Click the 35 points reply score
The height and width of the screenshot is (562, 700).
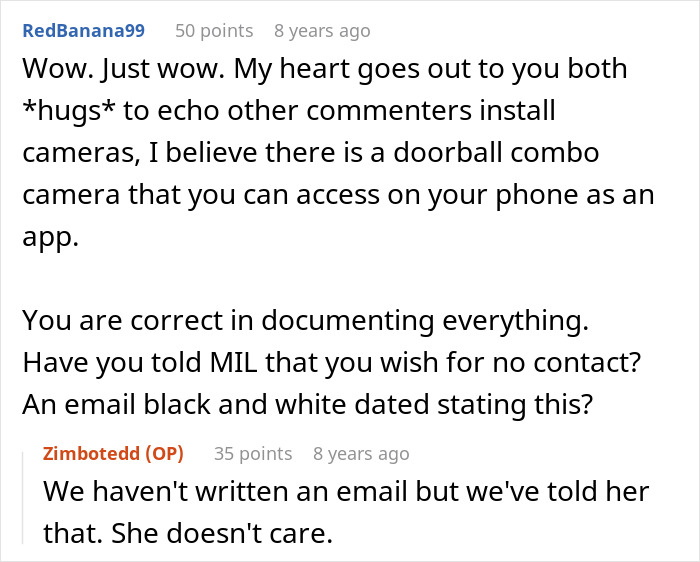click(253, 453)
